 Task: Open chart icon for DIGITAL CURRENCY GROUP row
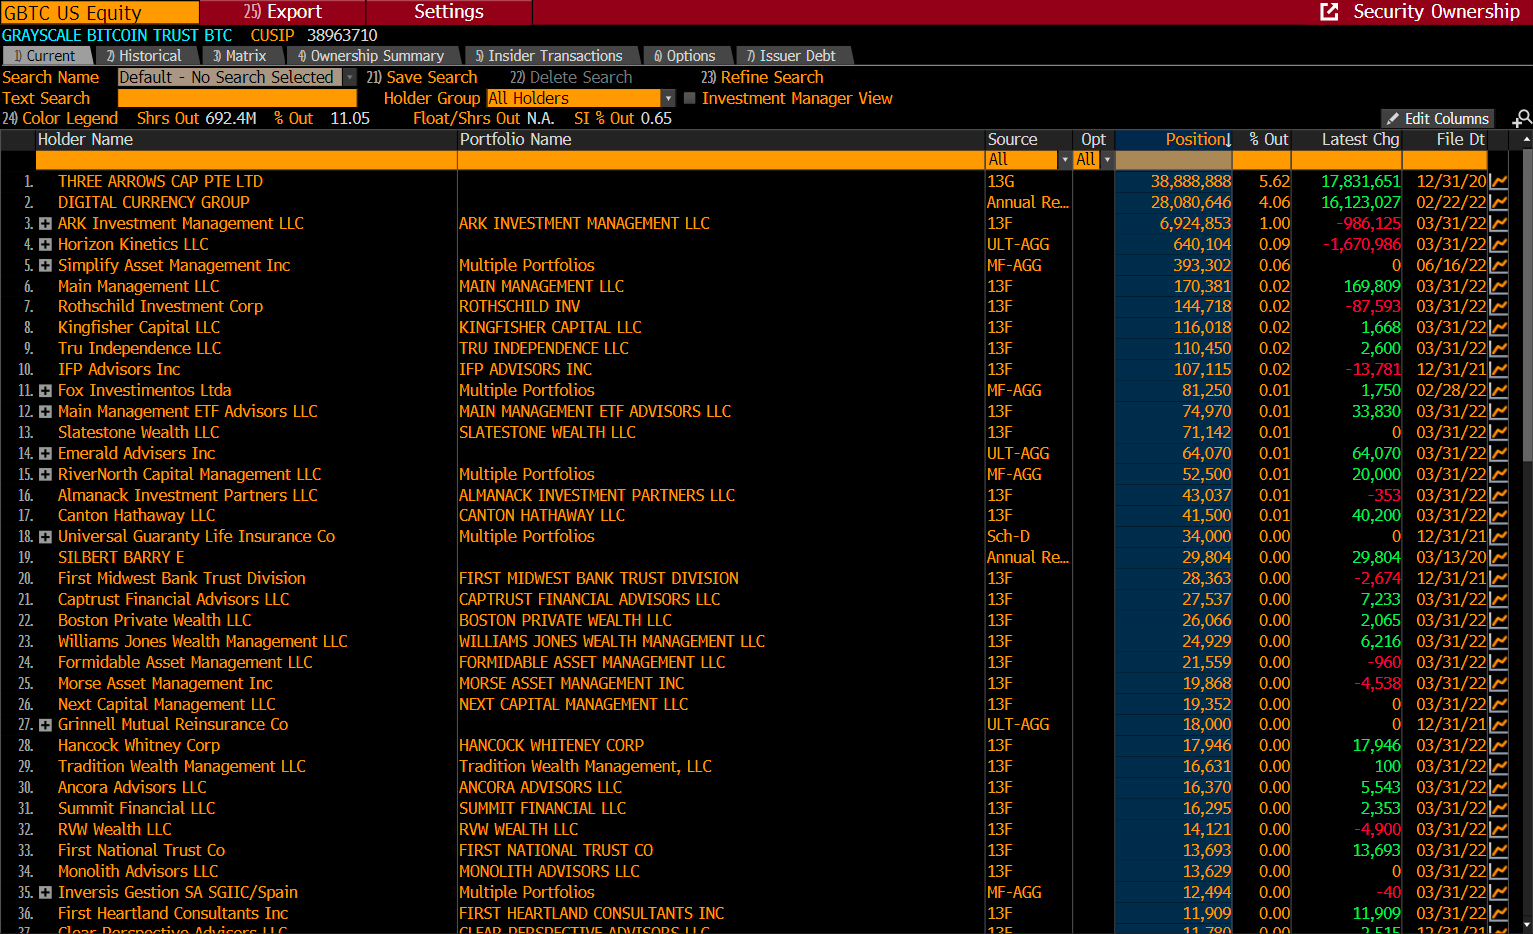[1498, 203]
